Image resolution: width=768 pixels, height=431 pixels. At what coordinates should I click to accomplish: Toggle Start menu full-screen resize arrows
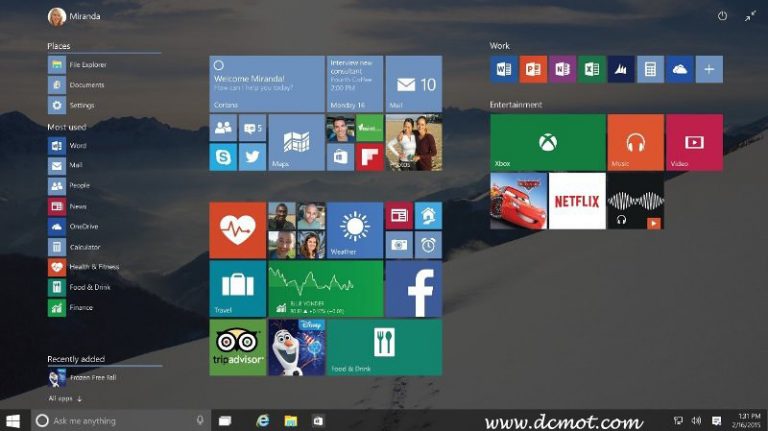750,16
